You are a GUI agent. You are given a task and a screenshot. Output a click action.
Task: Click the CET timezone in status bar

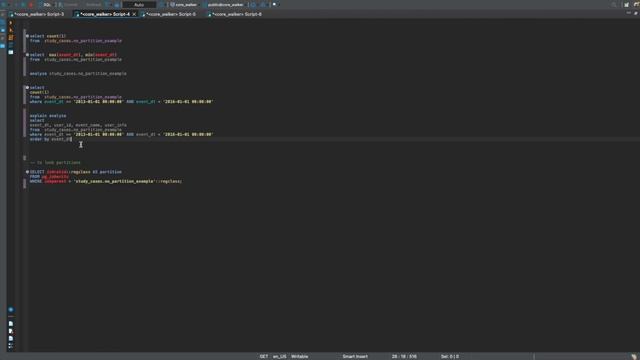(x=264, y=356)
